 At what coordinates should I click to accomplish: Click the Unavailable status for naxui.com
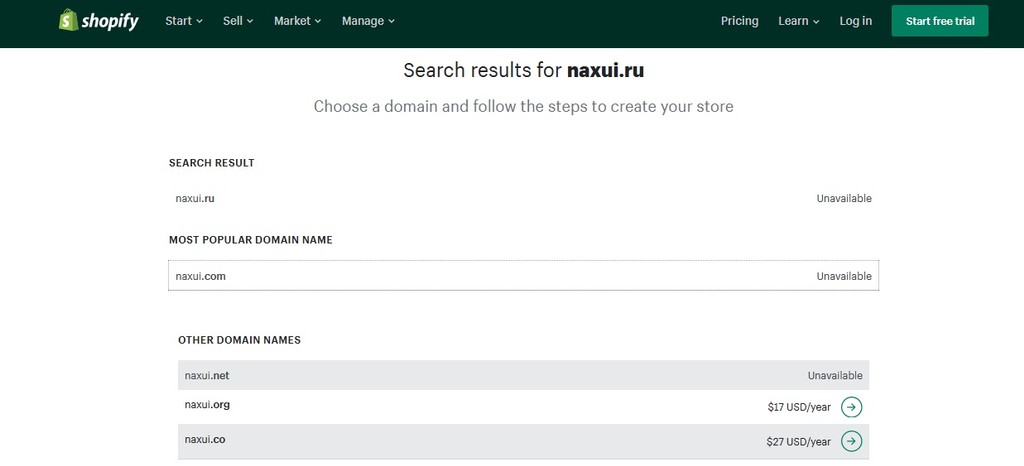tap(844, 276)
